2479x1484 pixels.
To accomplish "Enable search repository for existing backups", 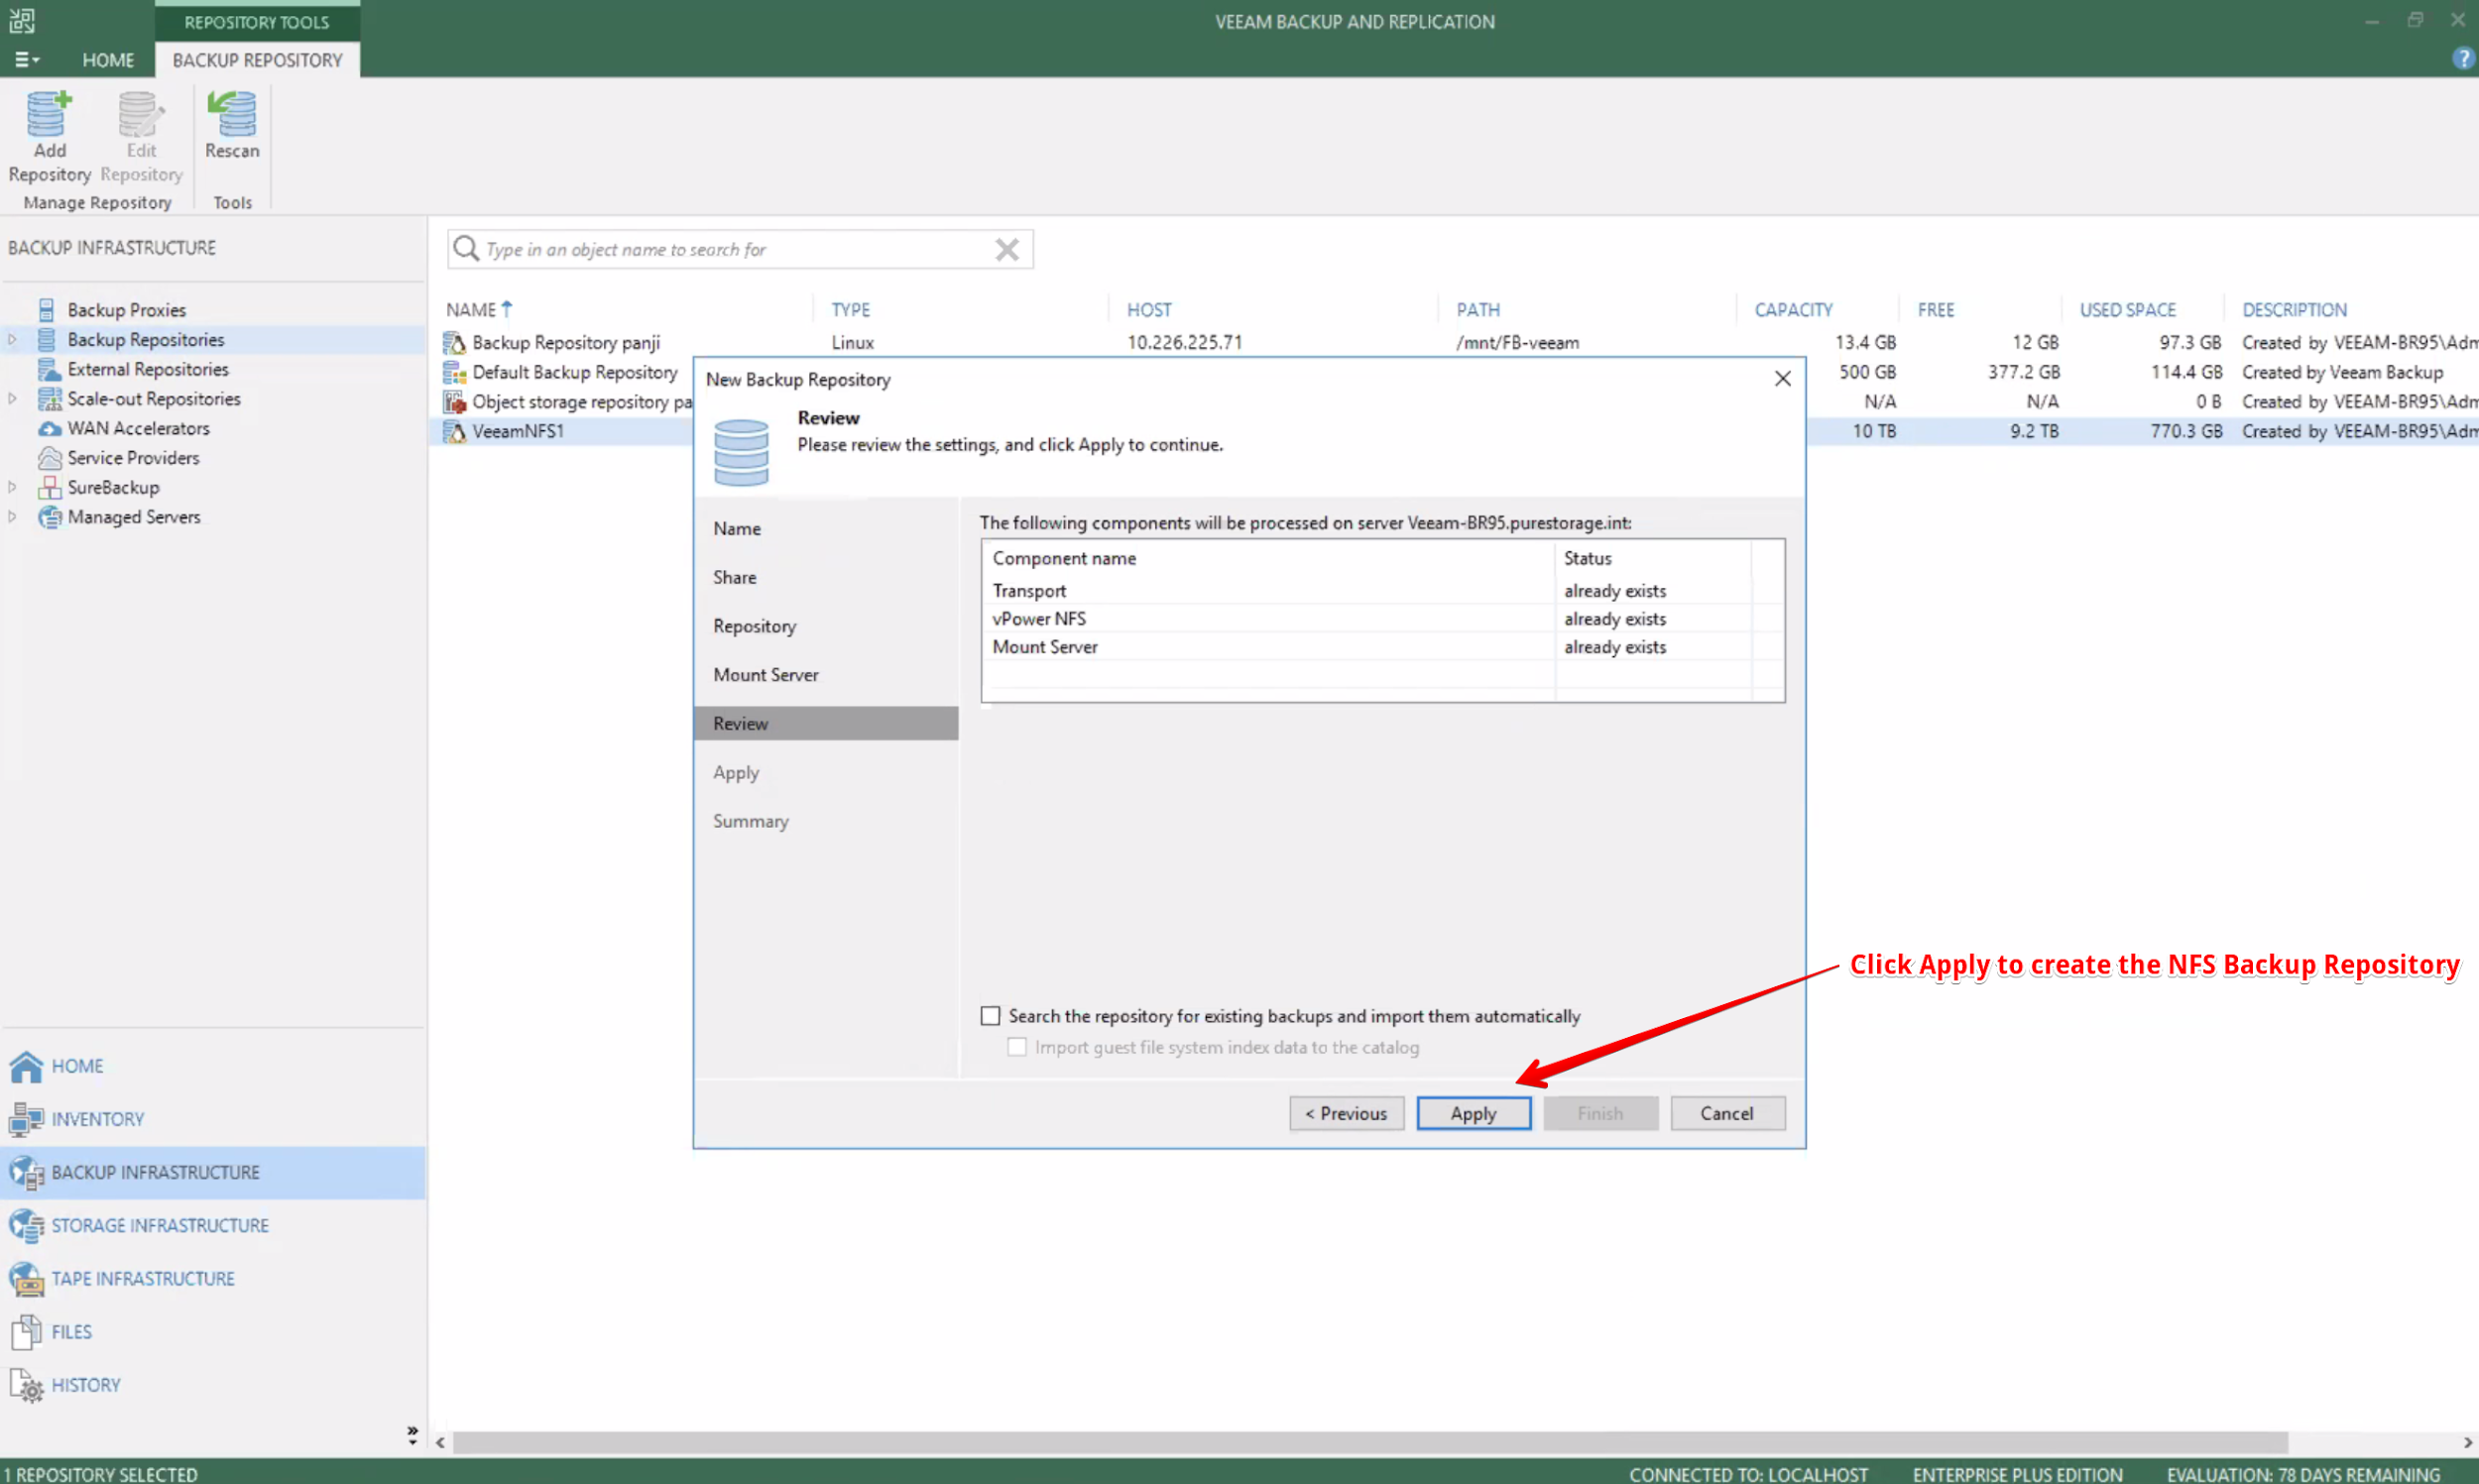I will pyautogui.click(x=990, y=1016).
